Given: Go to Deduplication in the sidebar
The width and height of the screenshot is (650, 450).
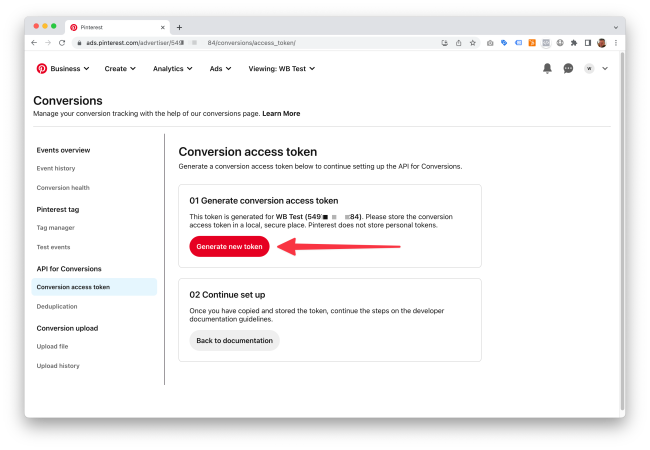Looking at the screenshot, I should pyautogui.click(x=57, y=306).
